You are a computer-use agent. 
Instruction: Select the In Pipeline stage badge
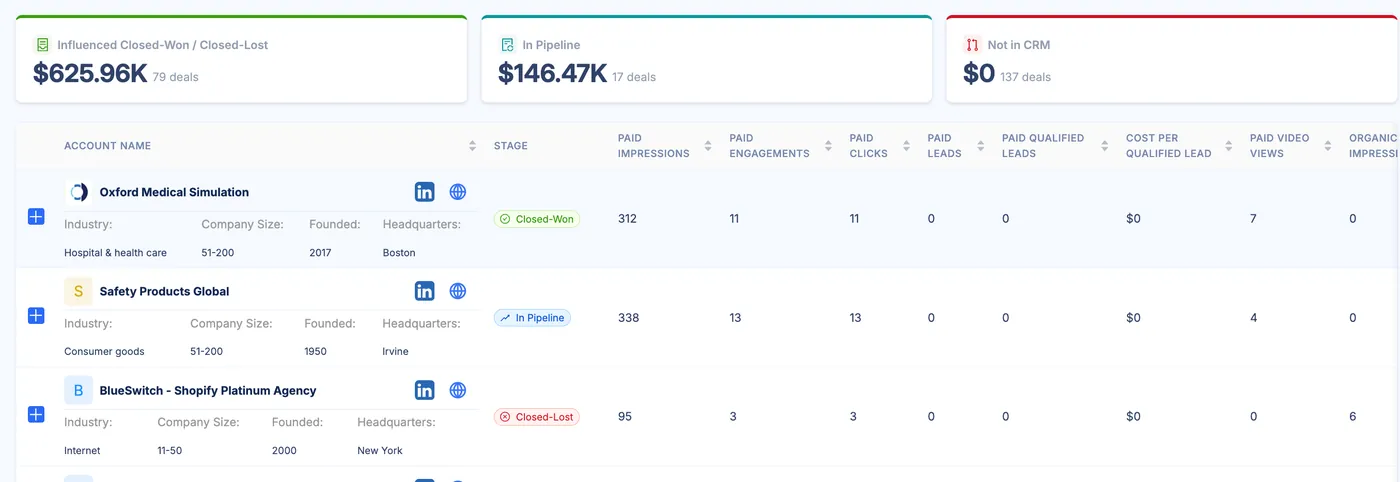532,318
